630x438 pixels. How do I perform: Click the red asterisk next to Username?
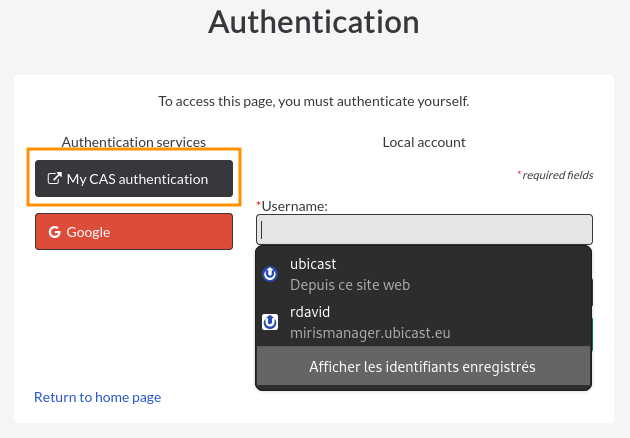[259, 204]
